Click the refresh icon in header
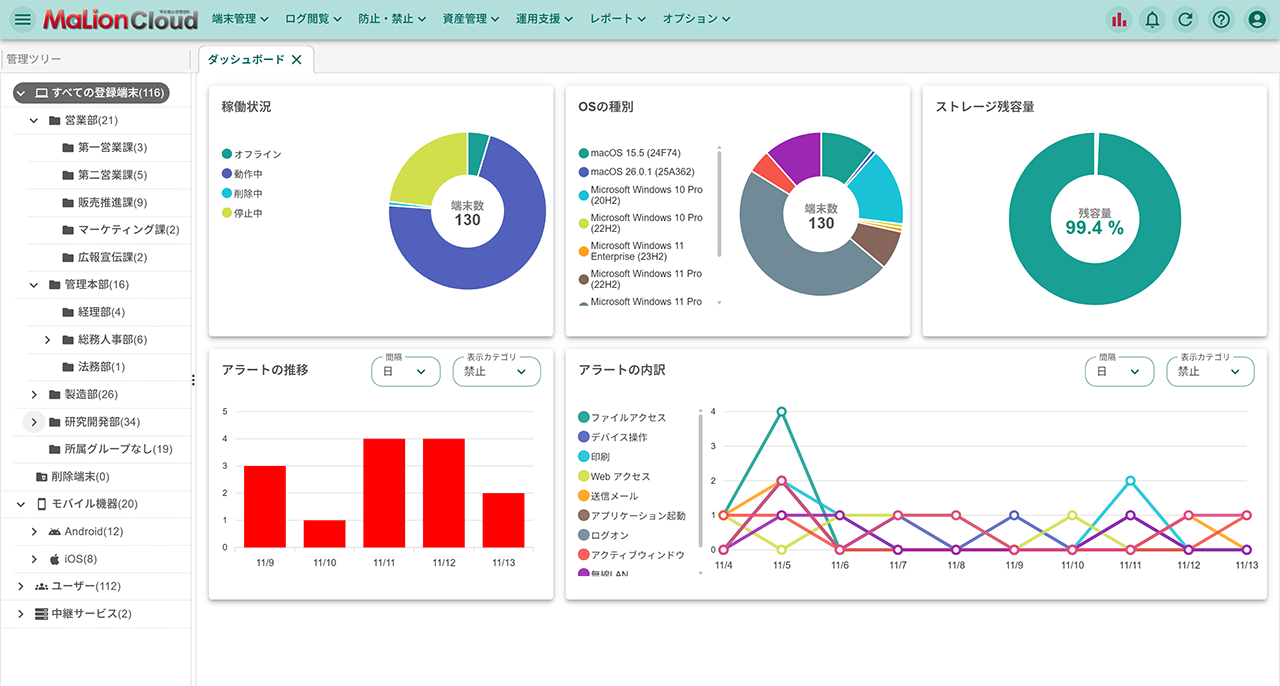 point(1186,19)
